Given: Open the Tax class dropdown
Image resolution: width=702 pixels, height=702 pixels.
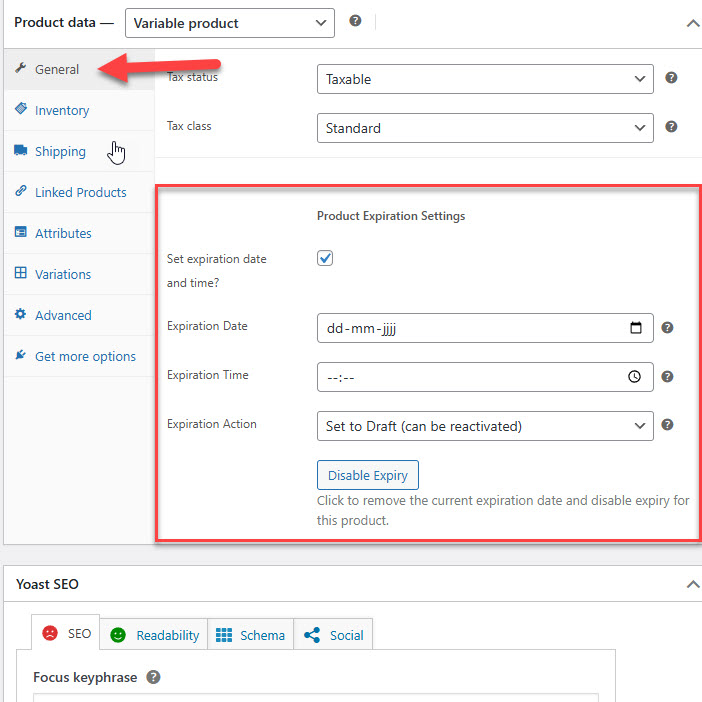Looking at the screenshot, I should click(485, 128).
